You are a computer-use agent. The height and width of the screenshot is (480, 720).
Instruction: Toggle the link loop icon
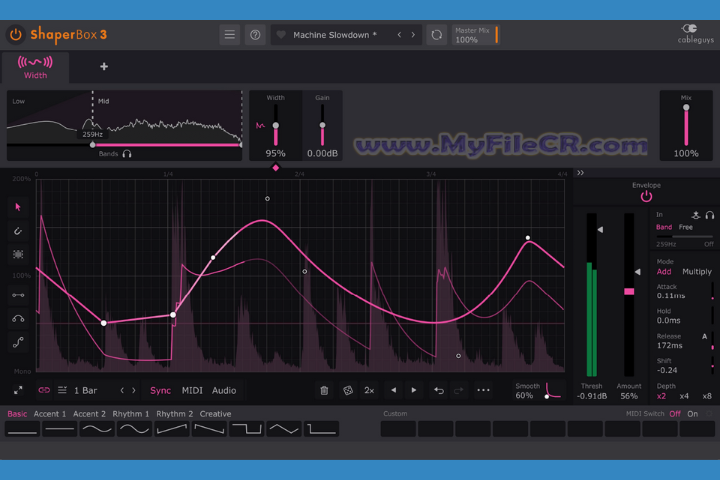[x=44, y=390]
